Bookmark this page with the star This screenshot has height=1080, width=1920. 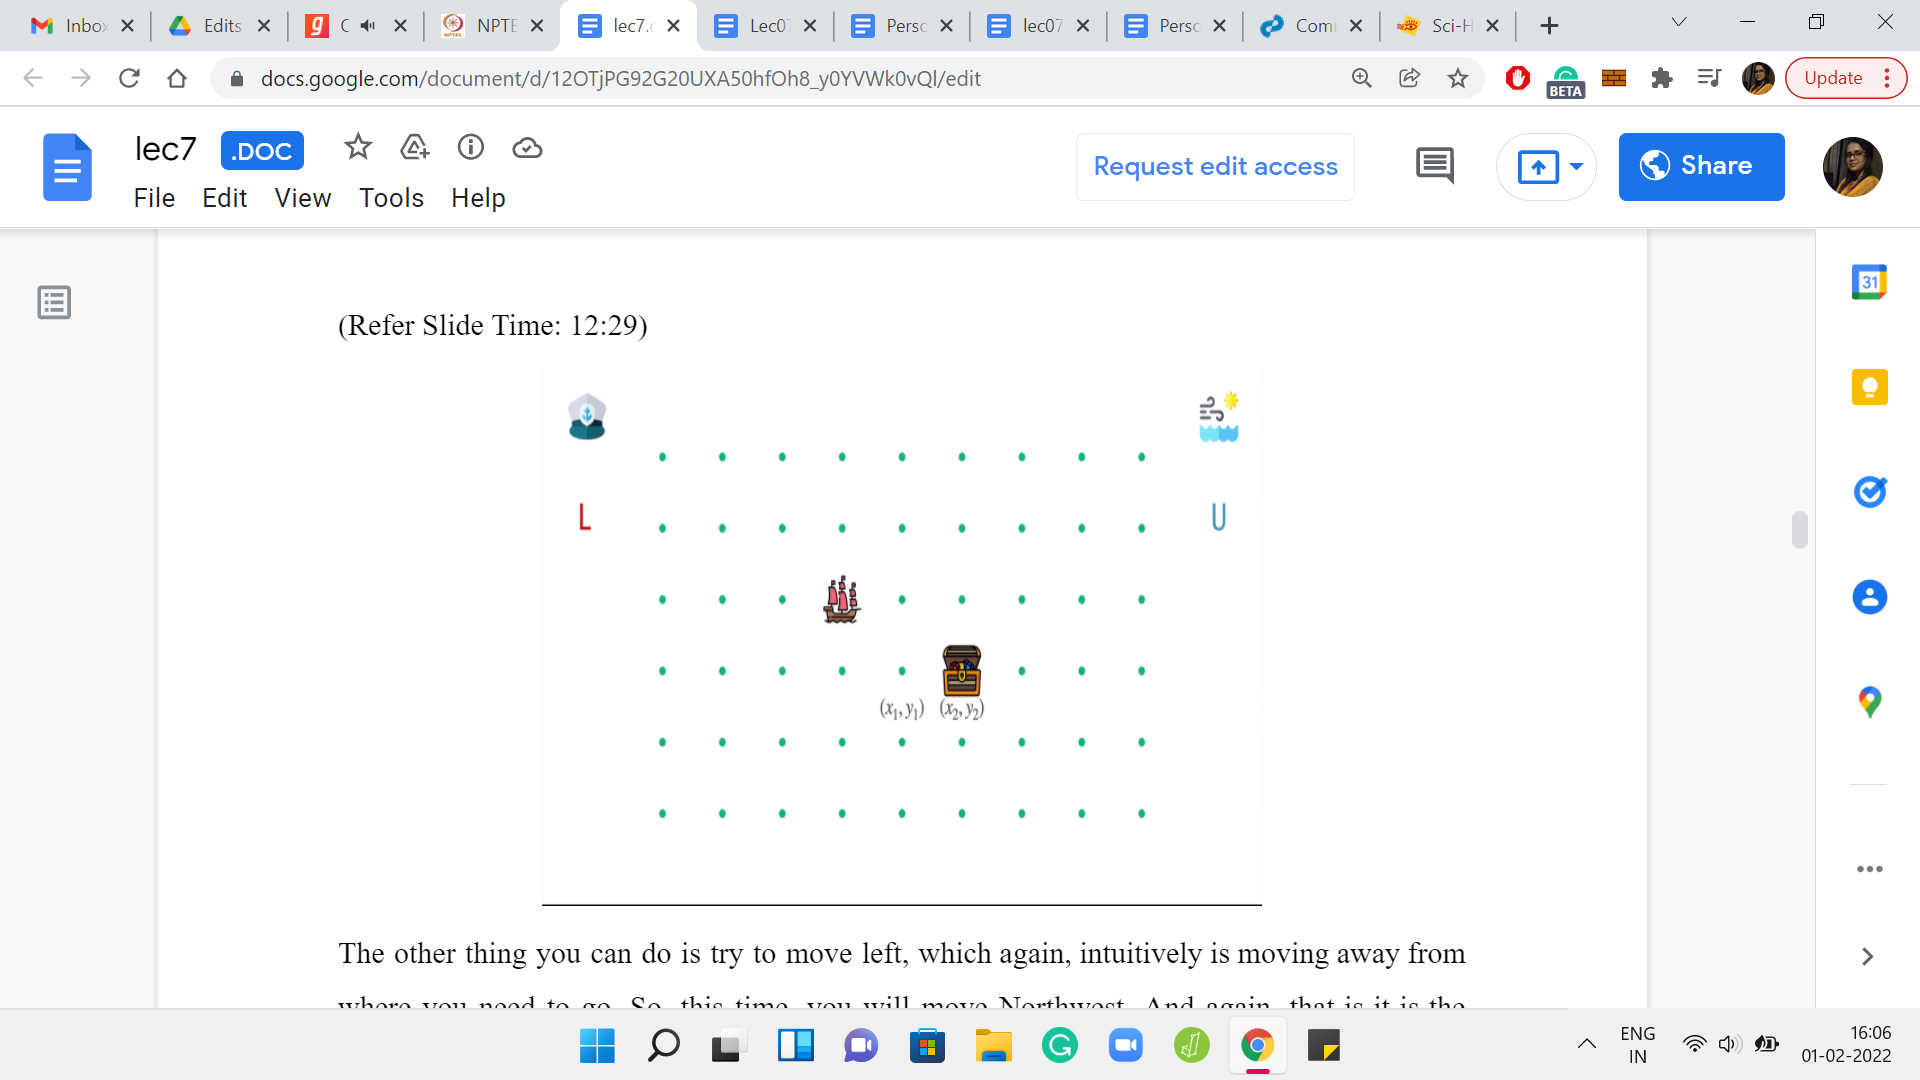[x=1458, y=78]
